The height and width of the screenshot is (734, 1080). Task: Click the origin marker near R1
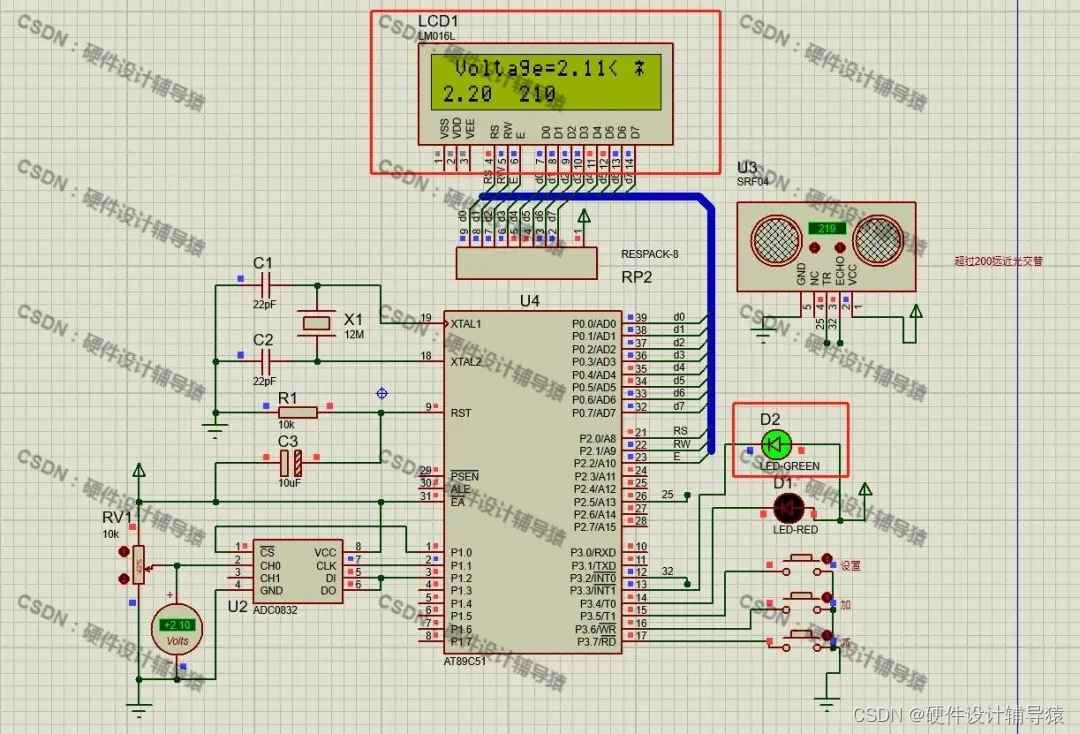(x=382, y=393)
